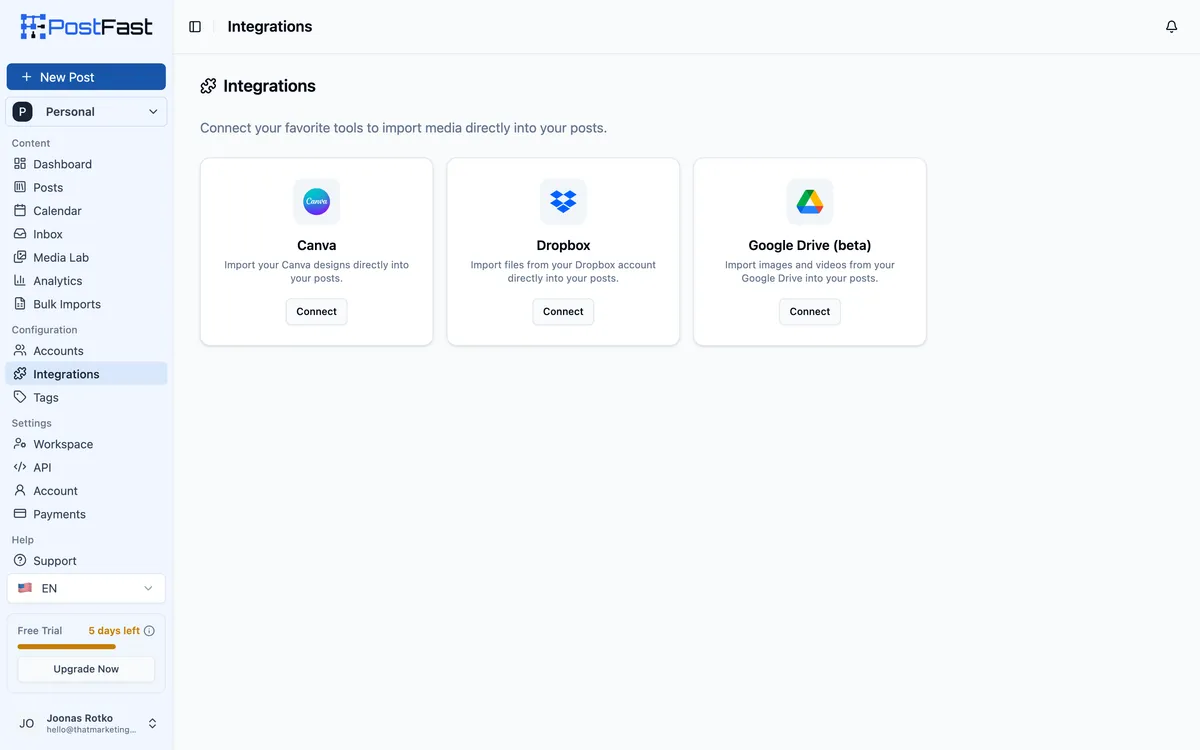
Task: Go to Posts section
Action: pos(86,187)
